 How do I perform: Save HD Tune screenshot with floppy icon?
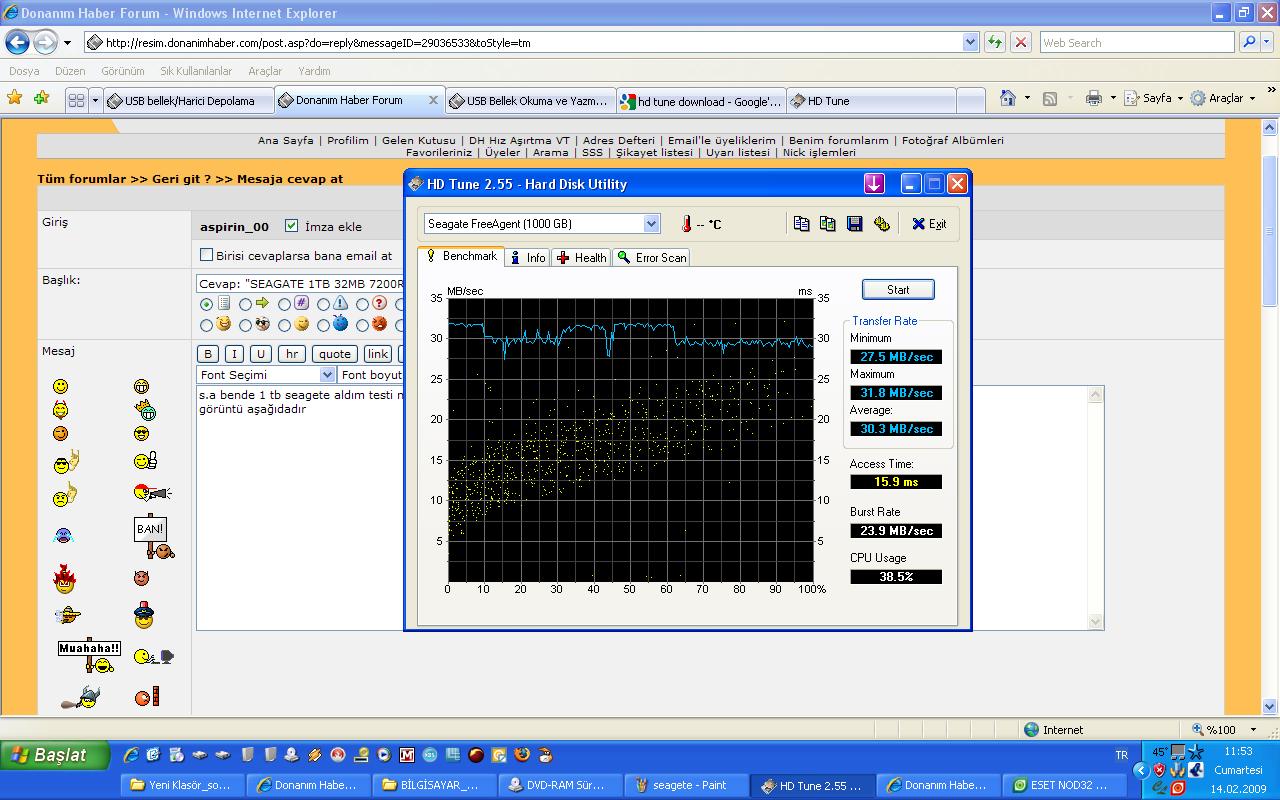(854, 224)
